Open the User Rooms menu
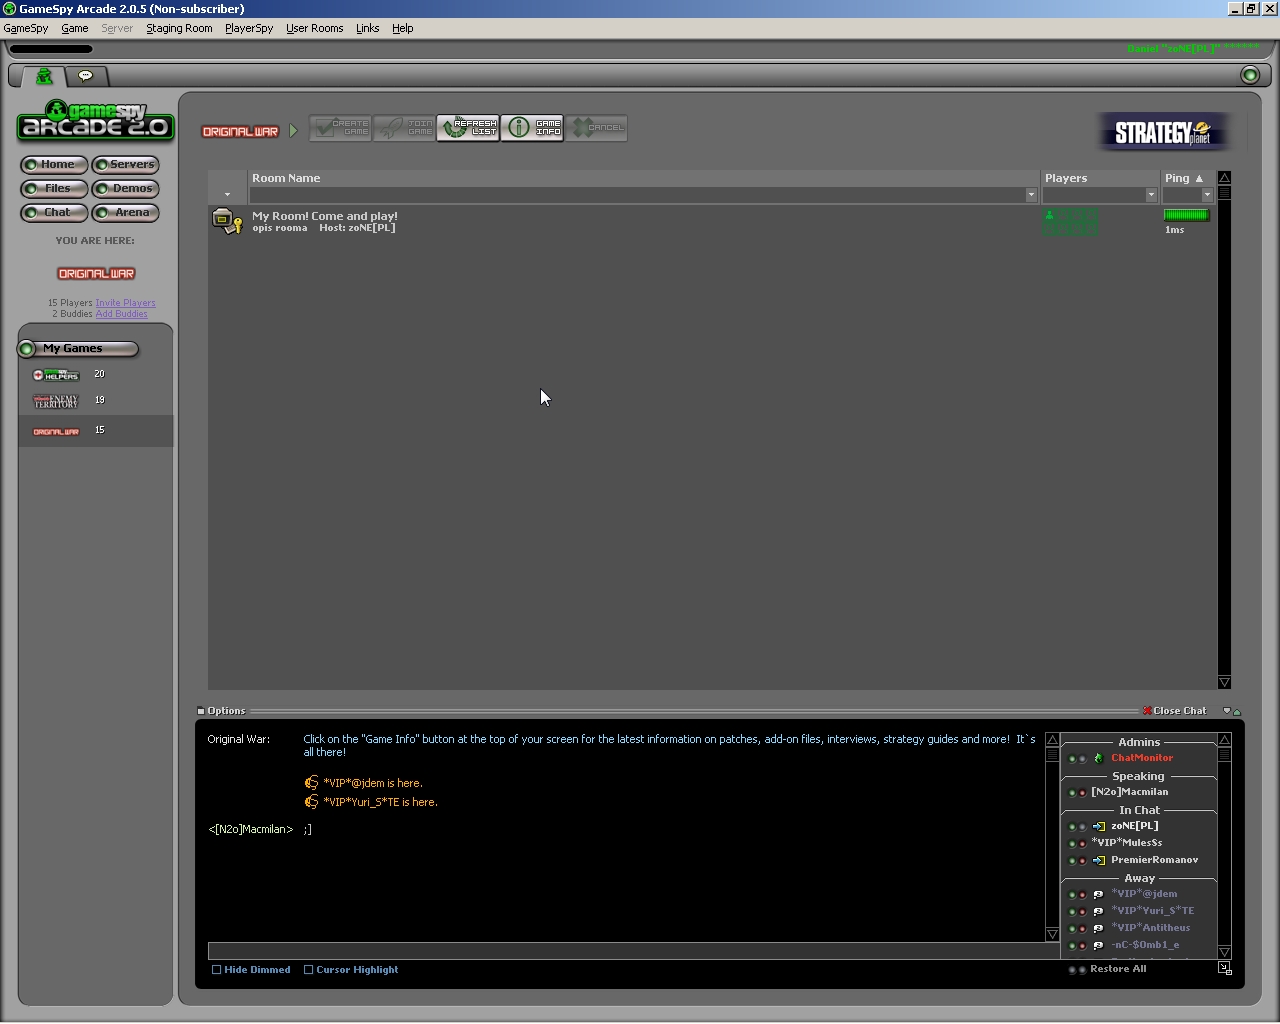 click(x=315, y=28)
